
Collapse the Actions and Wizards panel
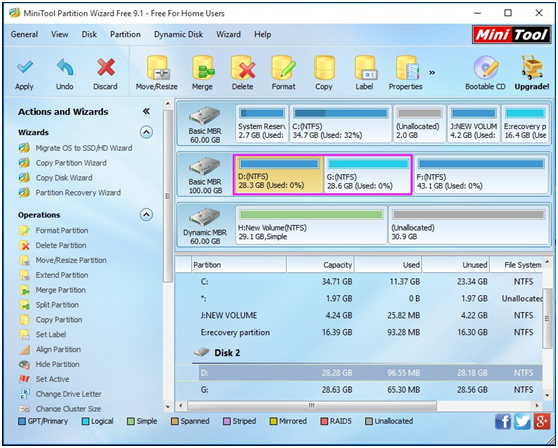pyautogui.click(x=146, y=111)
